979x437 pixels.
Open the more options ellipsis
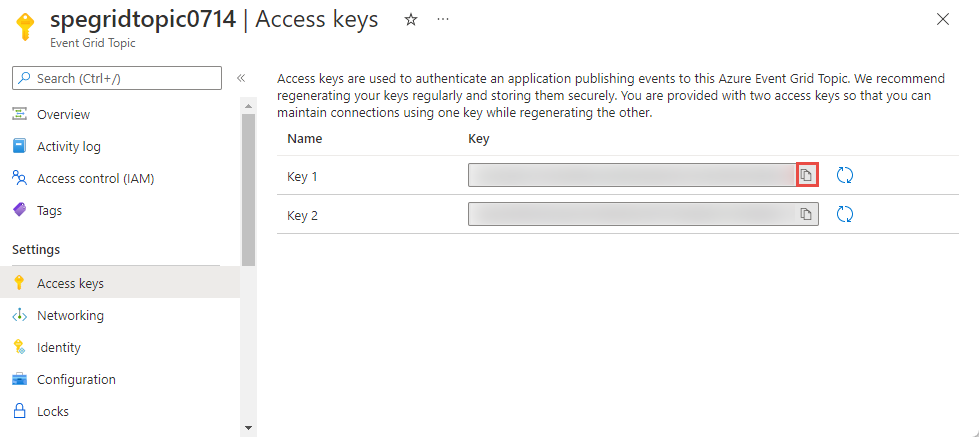tap(443, 20)
